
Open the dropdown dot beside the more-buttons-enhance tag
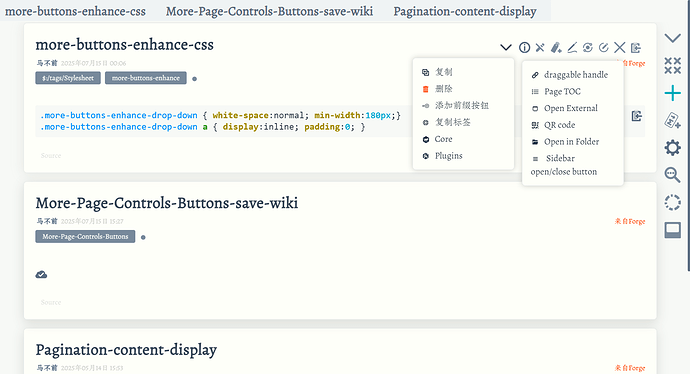195,79
